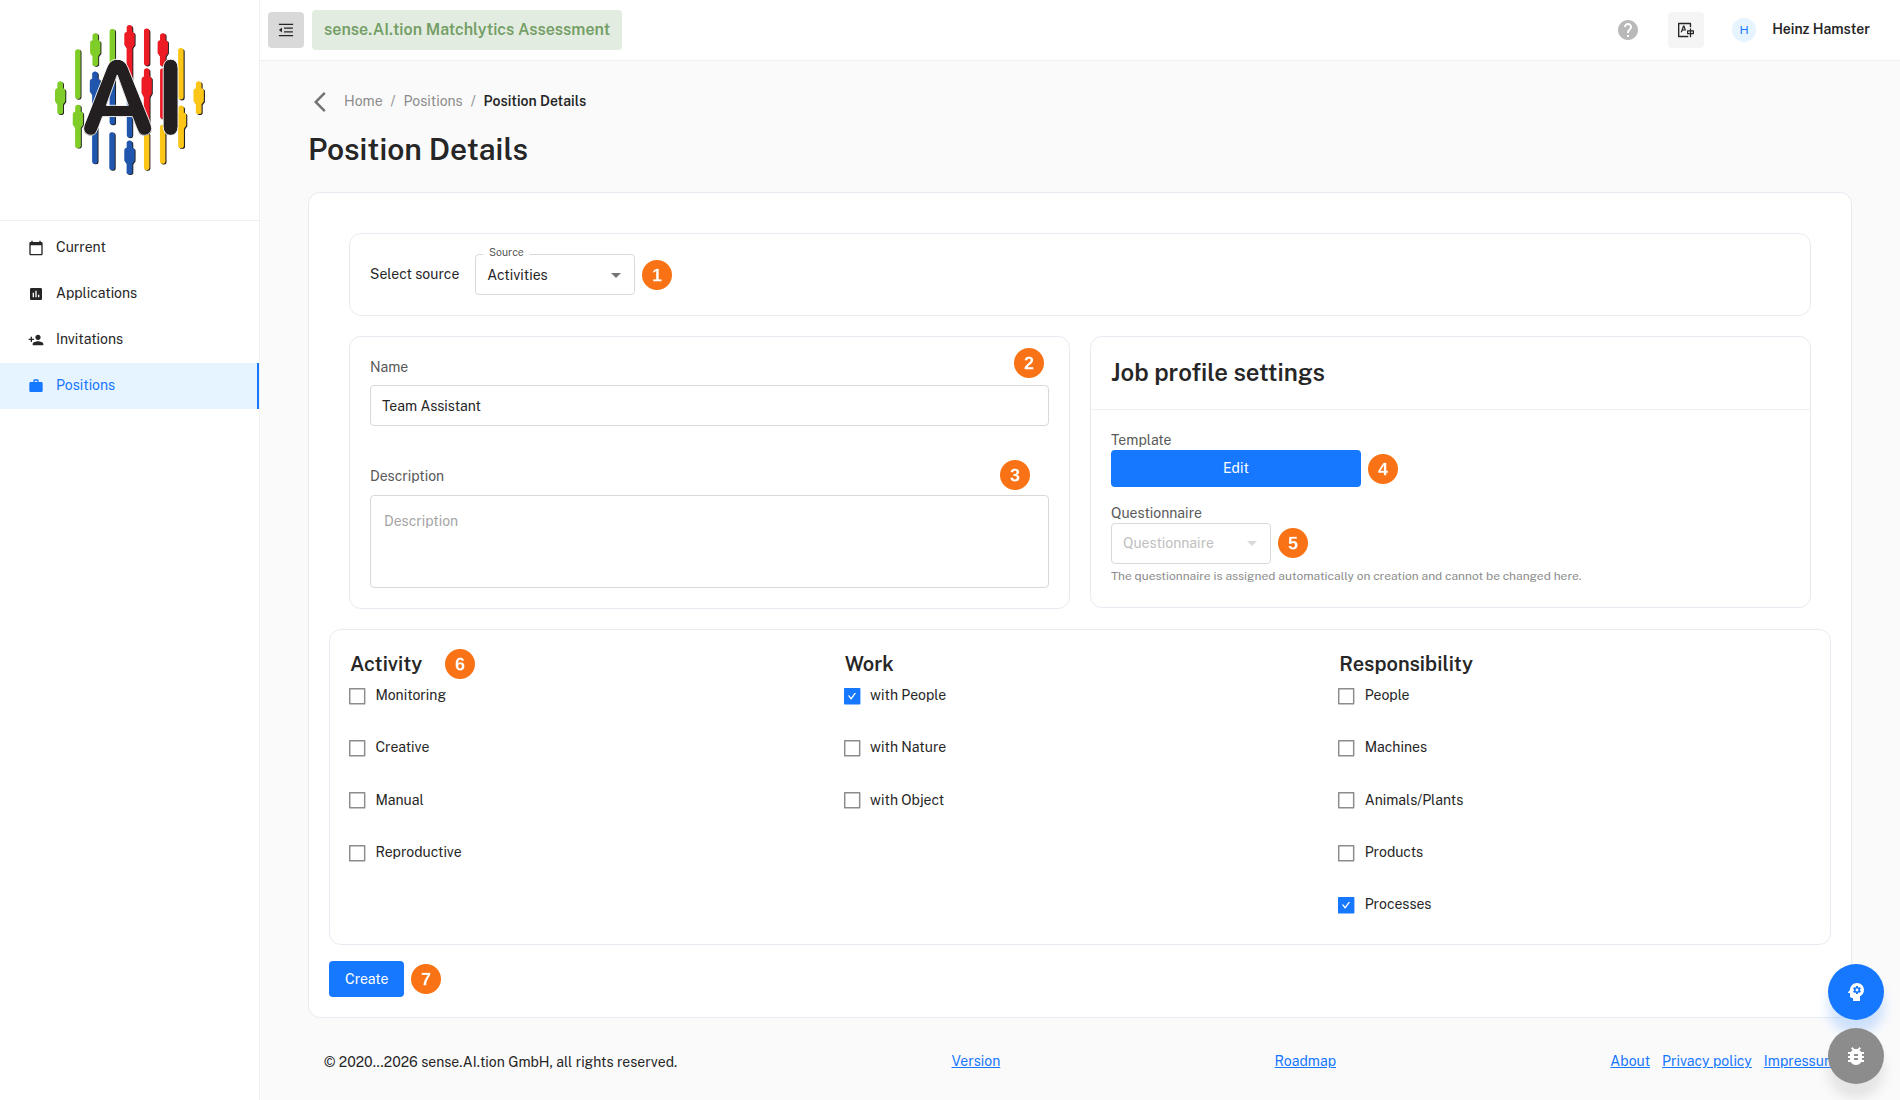Click the Invitations person-add icon
This screenshot has width=1900, height=1100.
coord(36,340)
